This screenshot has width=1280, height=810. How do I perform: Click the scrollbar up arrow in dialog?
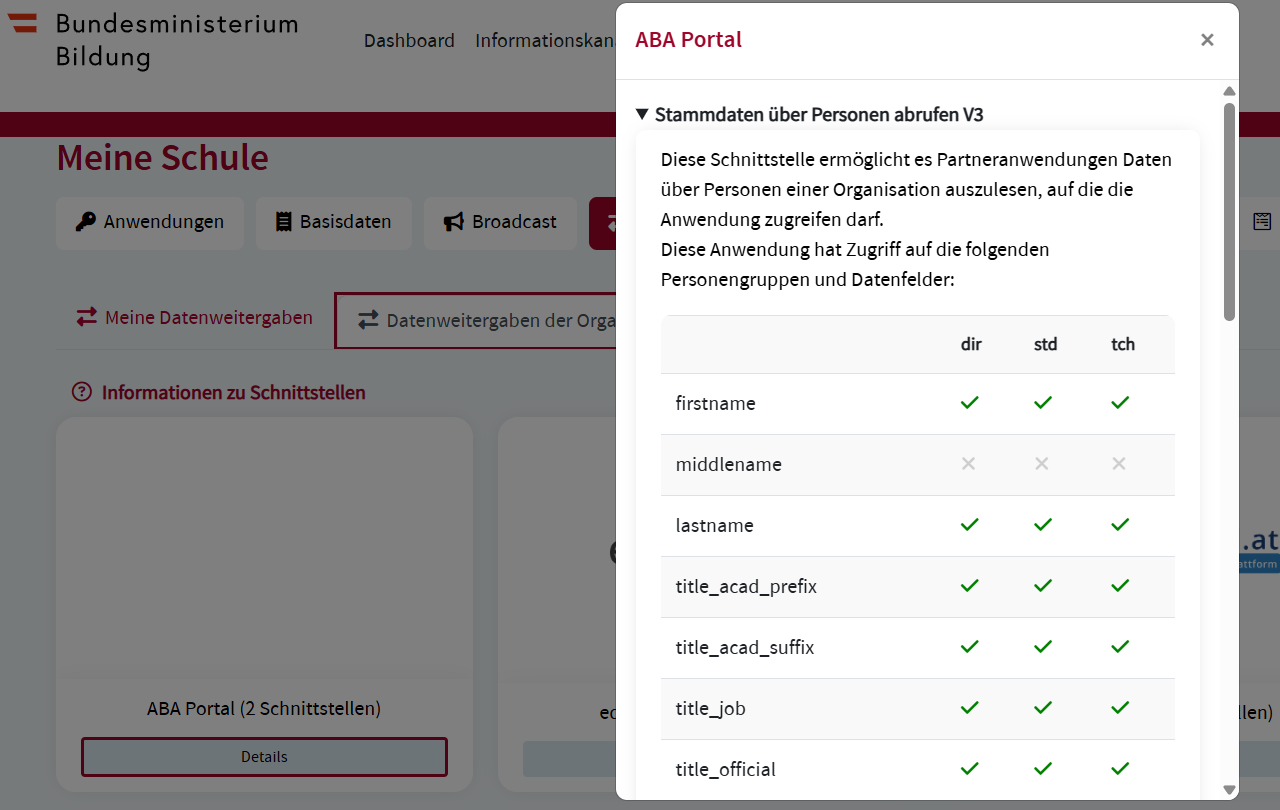tap(1229, 92)
